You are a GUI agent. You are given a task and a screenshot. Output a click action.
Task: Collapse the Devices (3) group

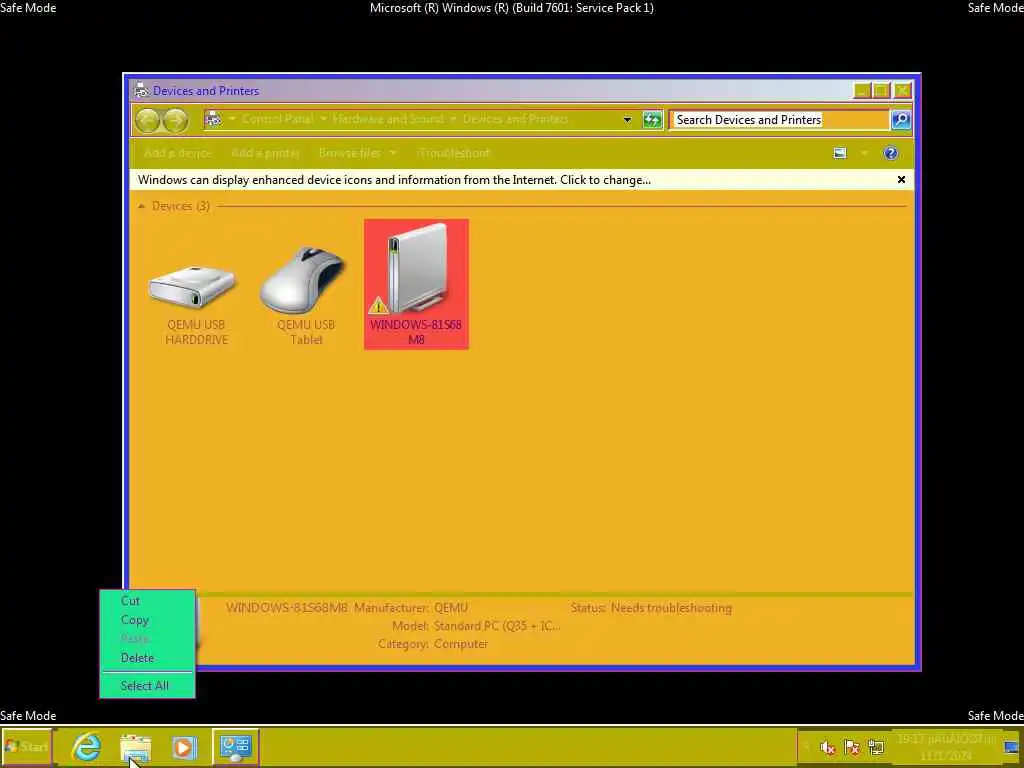tap(141, 206)
